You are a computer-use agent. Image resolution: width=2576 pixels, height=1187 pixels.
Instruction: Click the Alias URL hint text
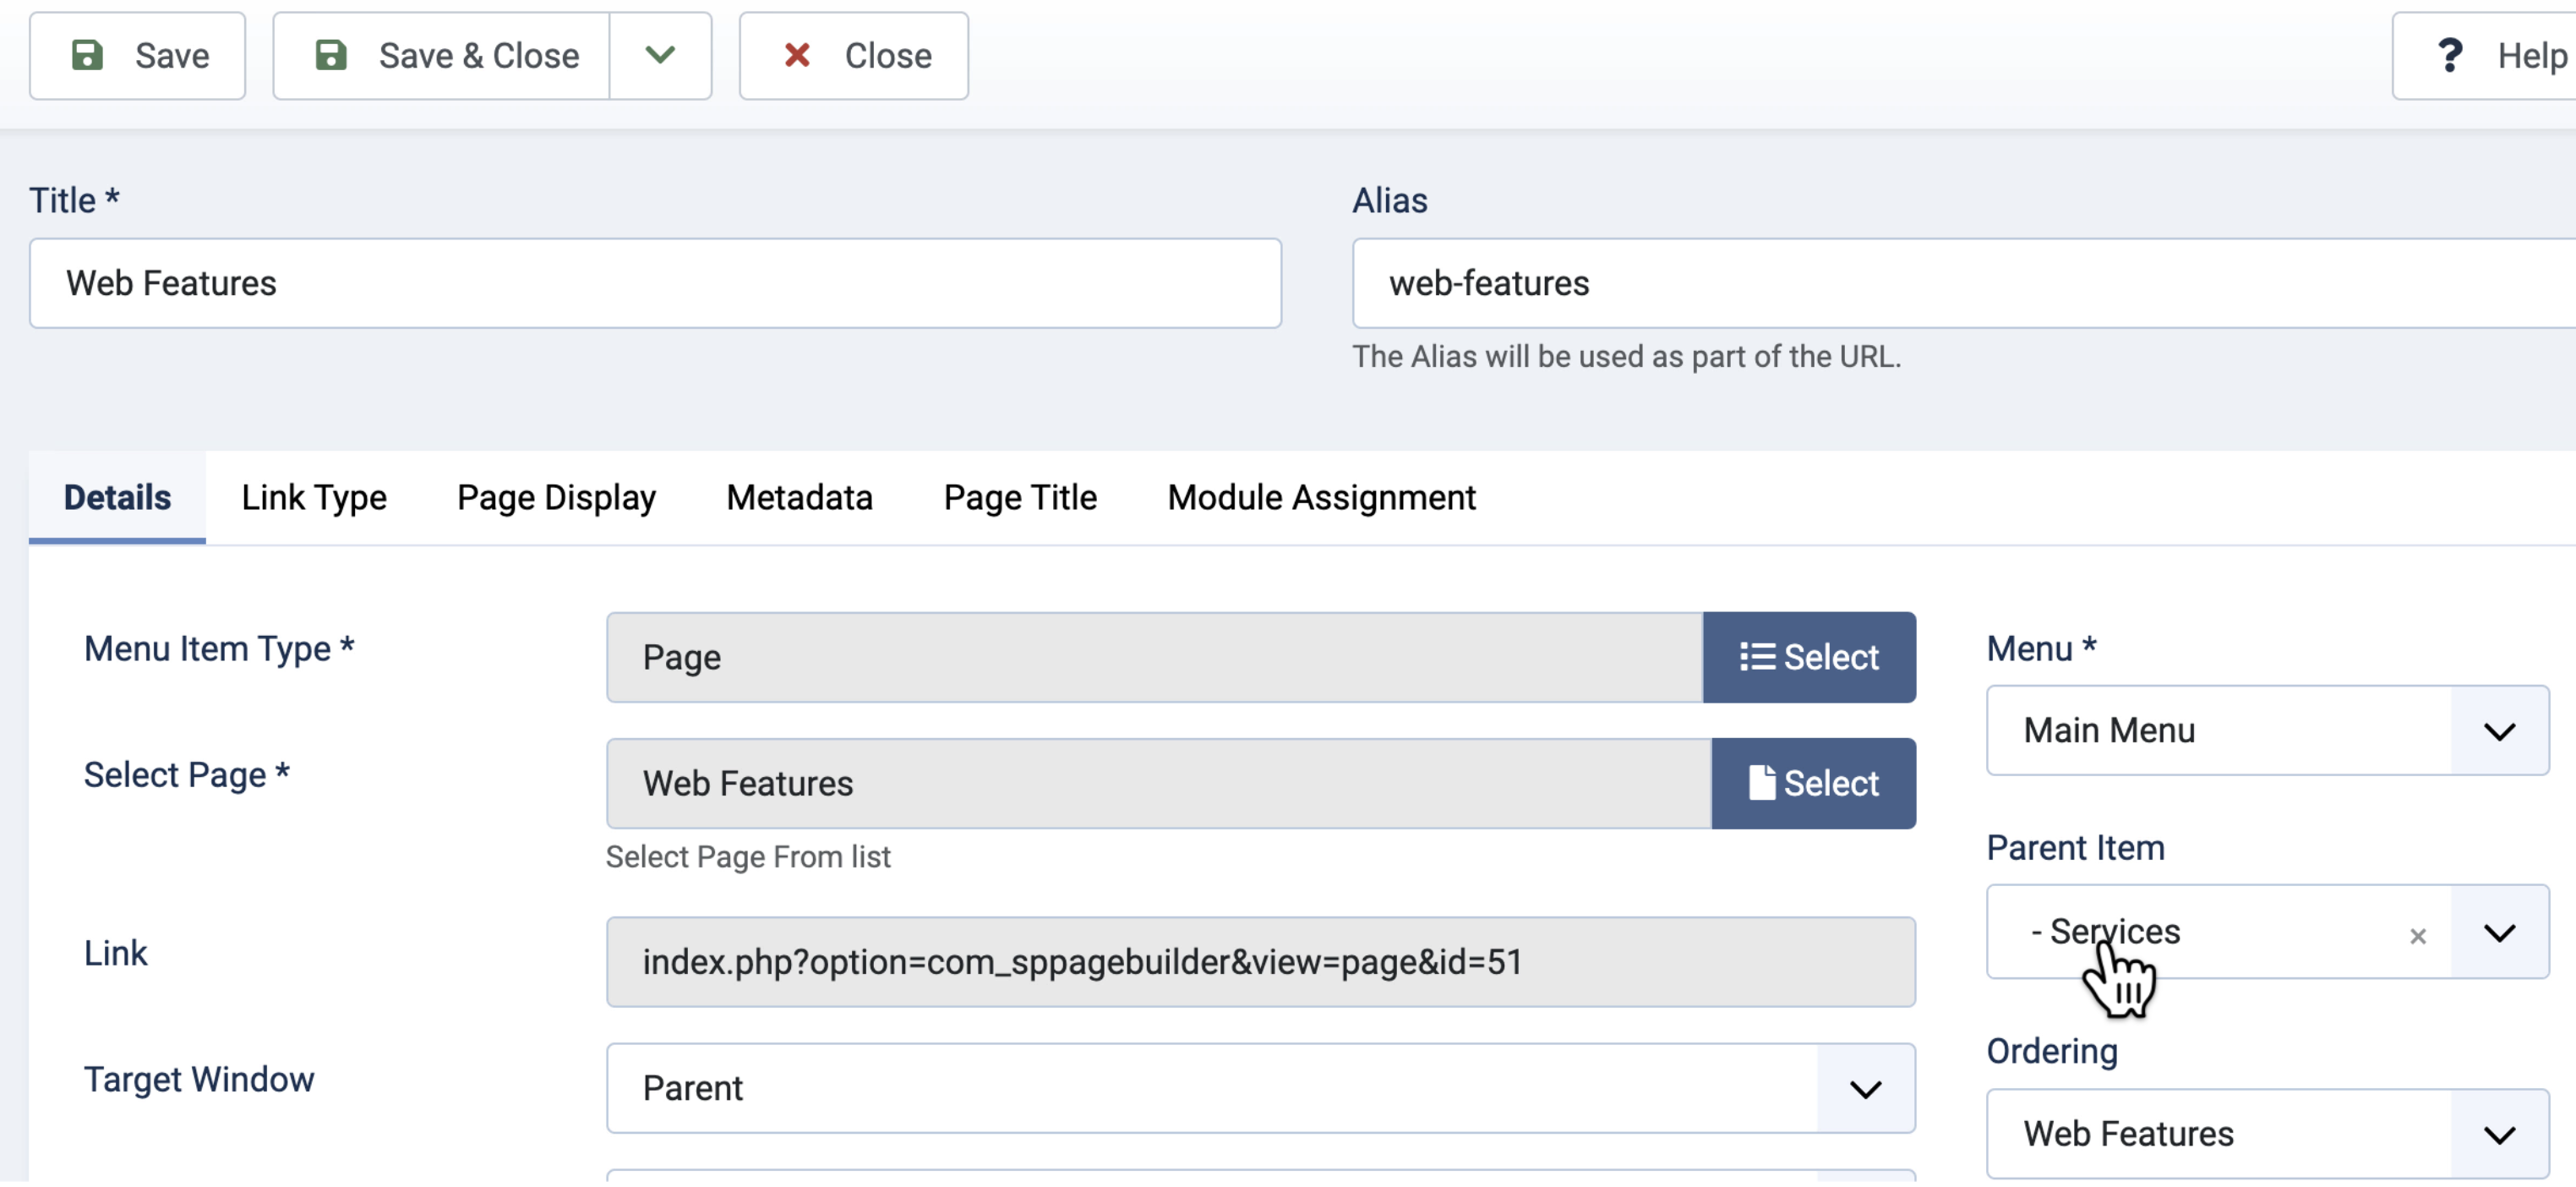coord(1626,357)
